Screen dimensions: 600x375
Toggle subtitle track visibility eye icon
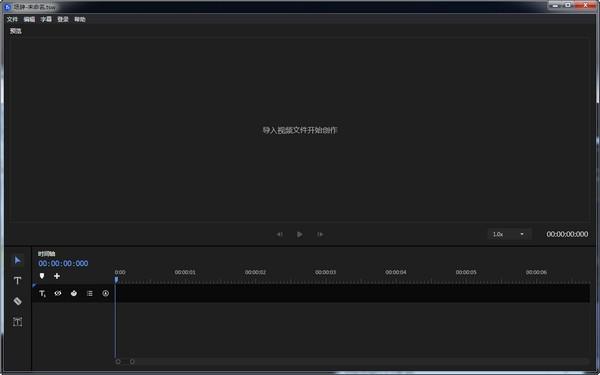(x=58, y=293)
